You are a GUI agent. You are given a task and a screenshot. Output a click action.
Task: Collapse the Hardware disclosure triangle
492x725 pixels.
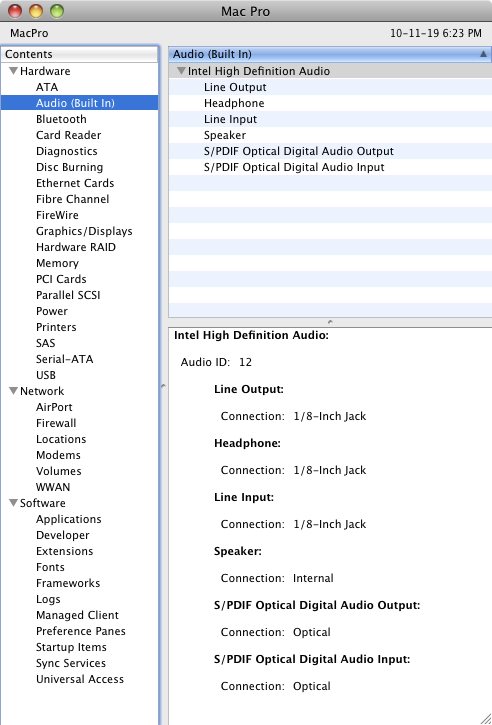tap(13, 71)
